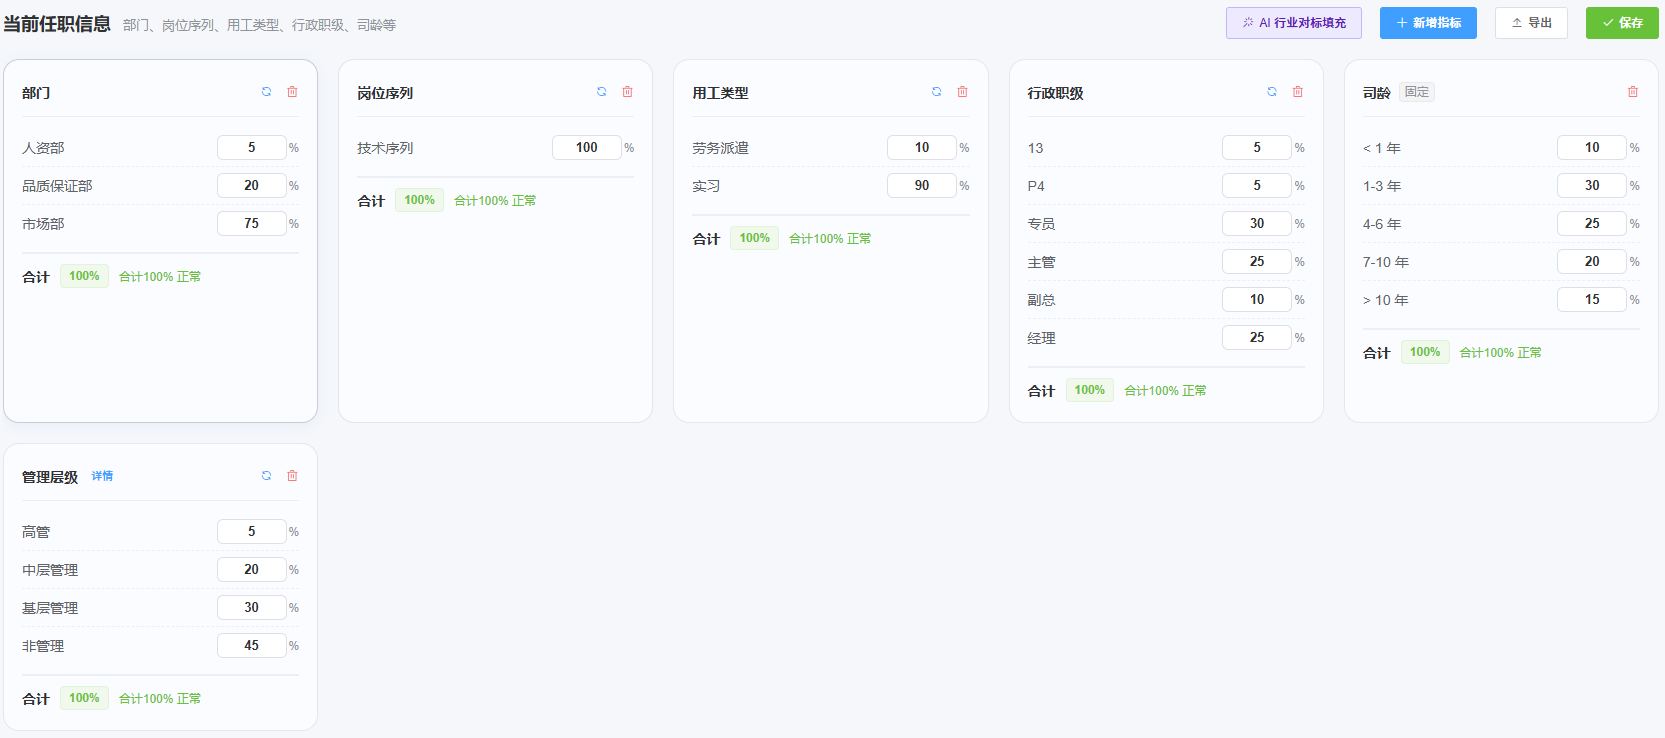Edit 7-10 年 percentage field
1665x738 pixels.
click(1592, 262)
